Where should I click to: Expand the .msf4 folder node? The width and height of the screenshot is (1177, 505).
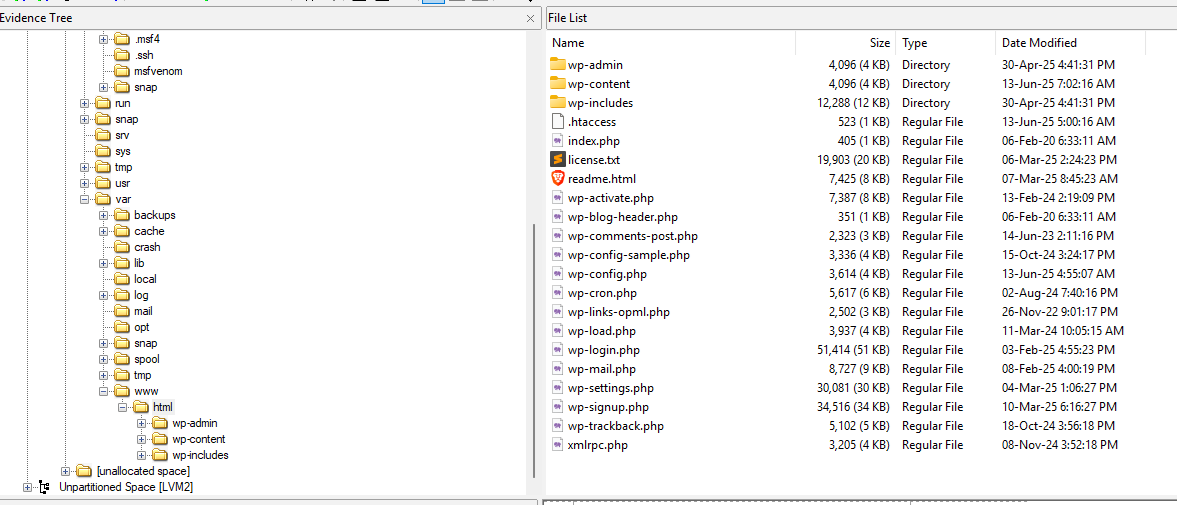pos(104,39)
